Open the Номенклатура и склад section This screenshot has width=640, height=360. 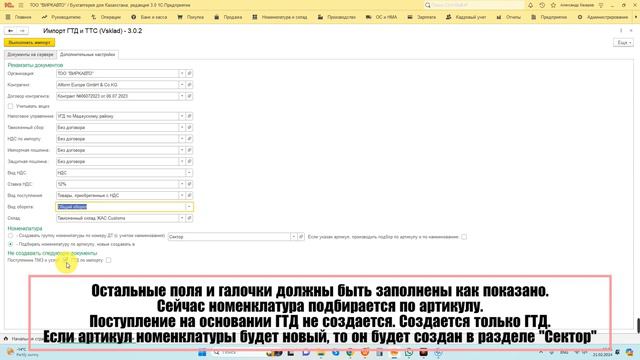coord(280,17)
